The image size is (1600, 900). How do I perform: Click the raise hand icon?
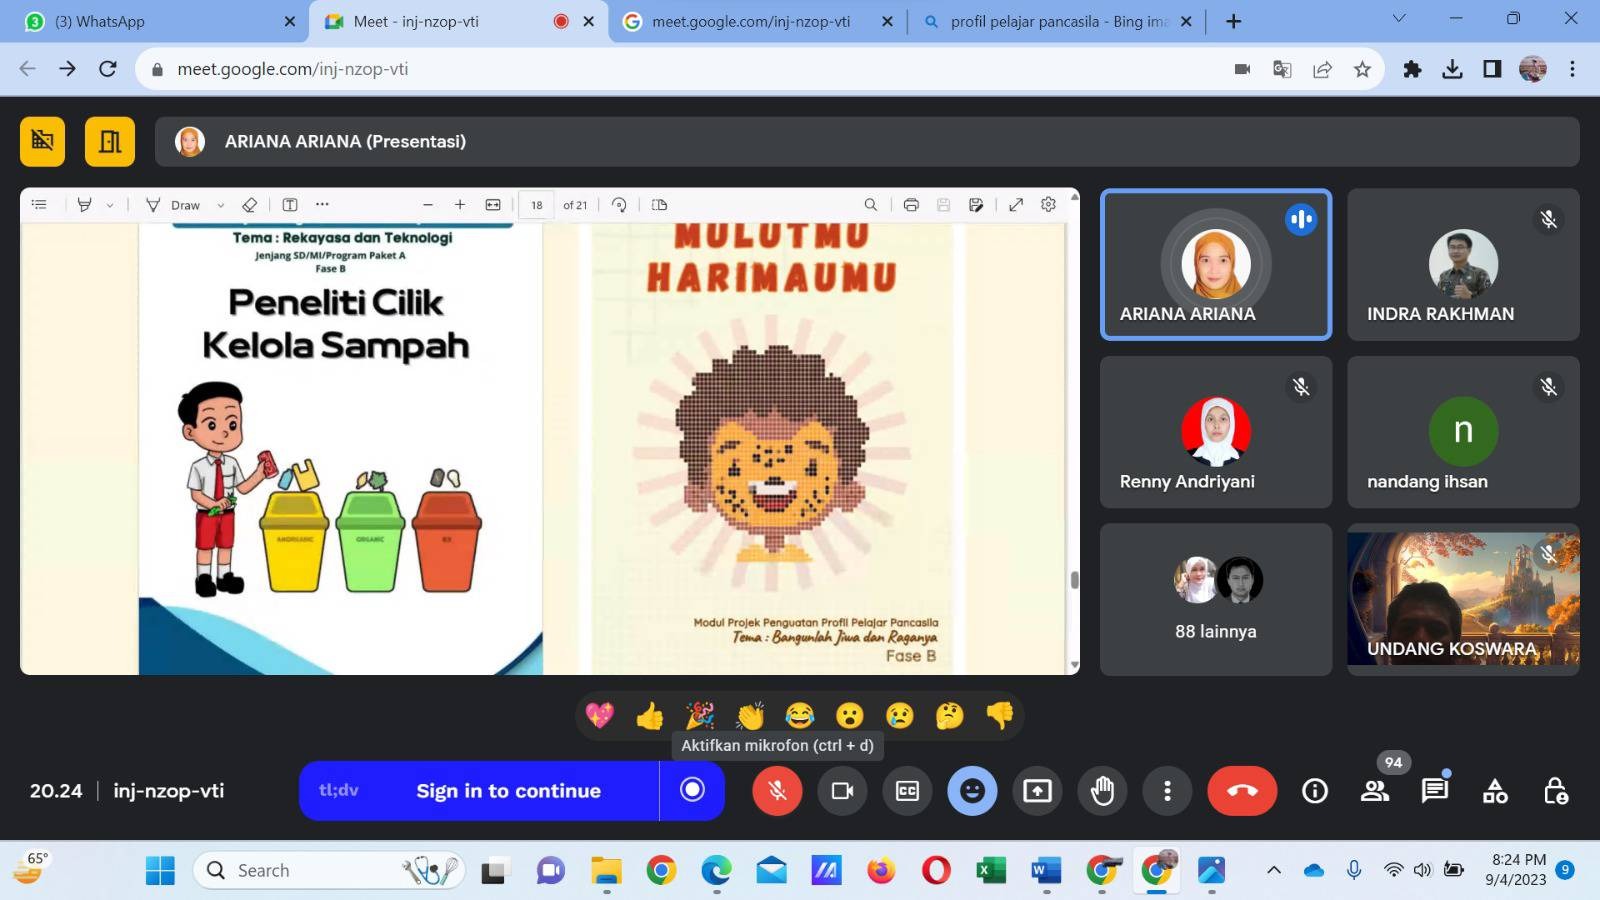click(1102, 791)
